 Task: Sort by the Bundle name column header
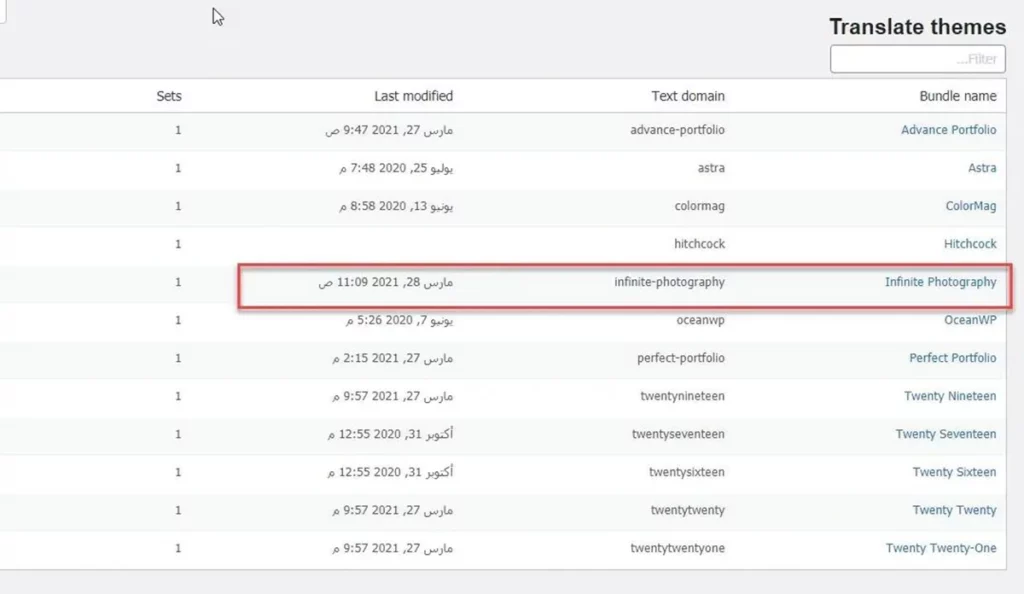click(x=957, y=96)
